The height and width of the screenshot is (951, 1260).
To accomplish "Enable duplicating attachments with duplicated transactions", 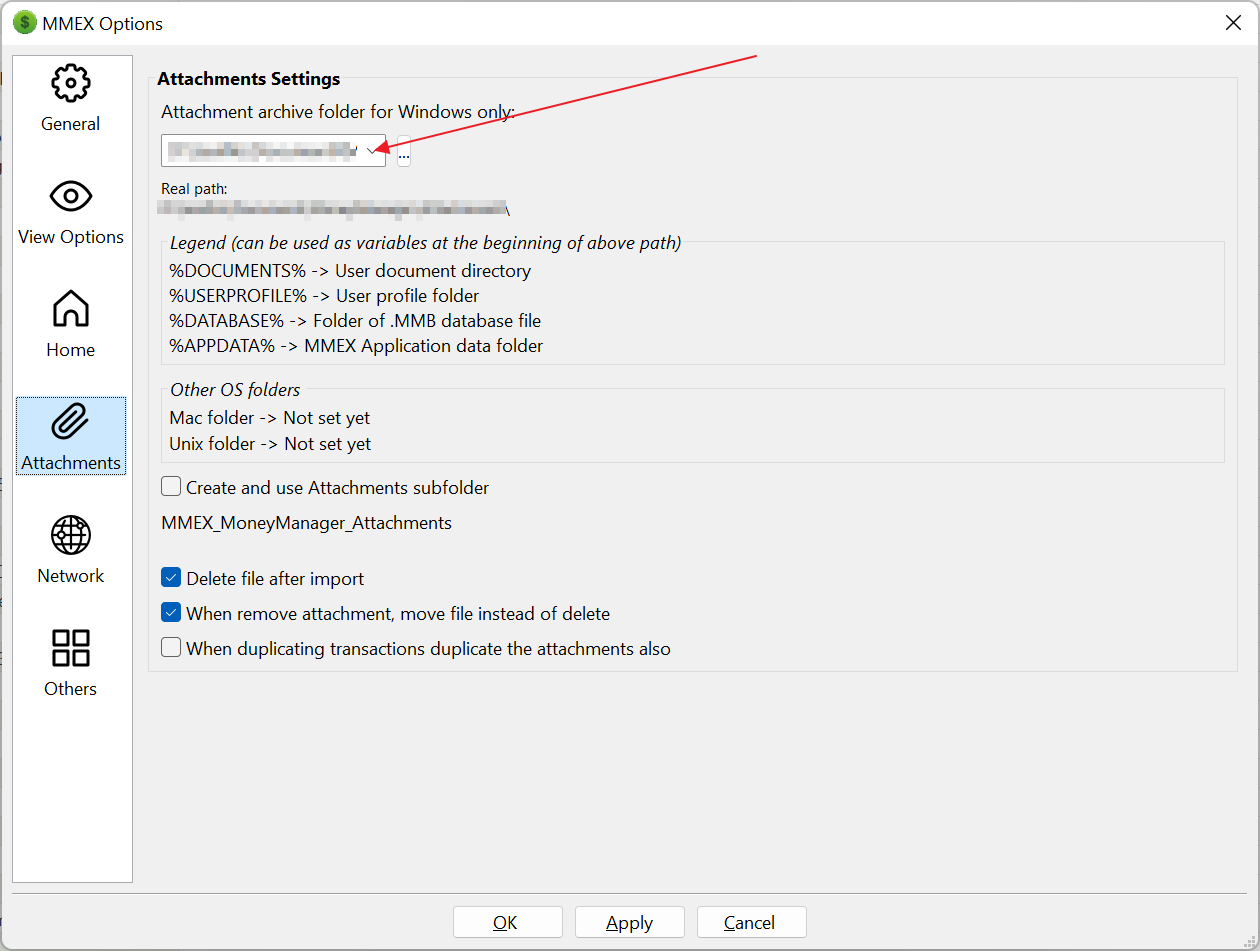I will pos(171,646).
